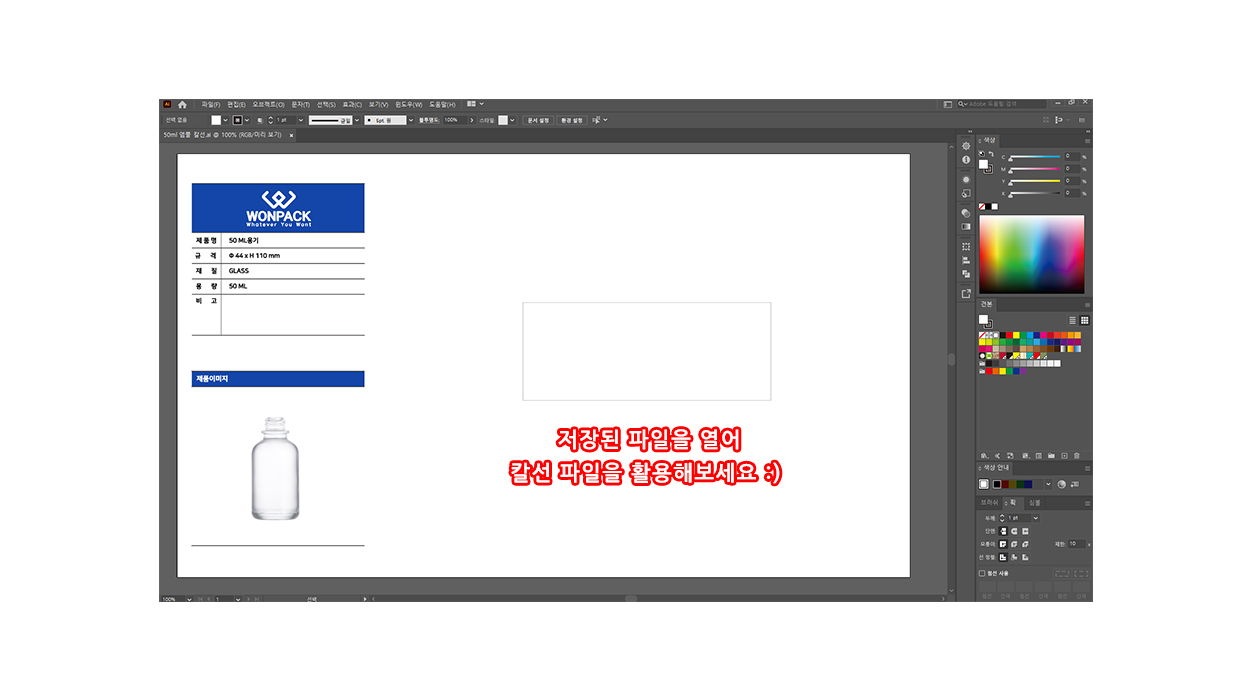Open the stroke weight dropdown in Stroke panel
The image size is (1252, 681).
coord(1035,518)
